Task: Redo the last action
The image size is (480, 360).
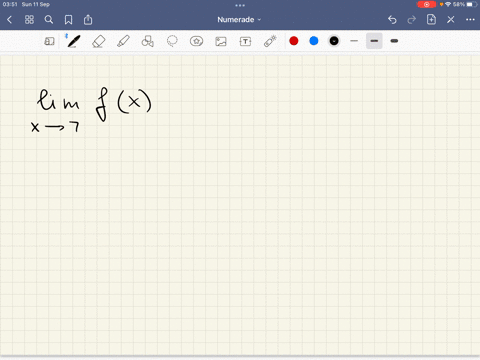Action: (412, 20)
